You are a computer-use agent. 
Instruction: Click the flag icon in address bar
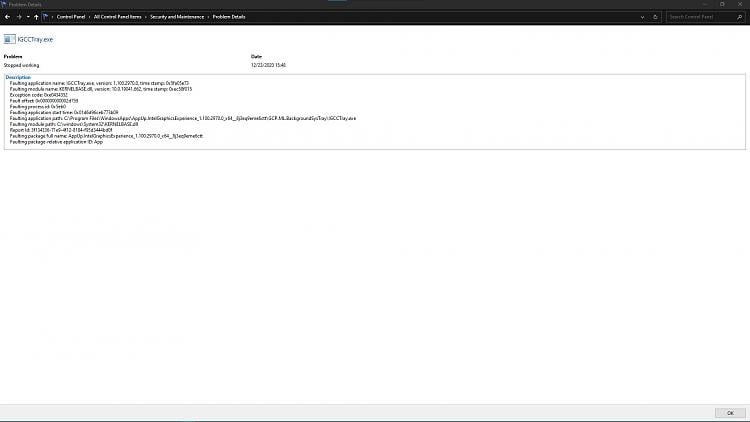[x=45, y=17]
